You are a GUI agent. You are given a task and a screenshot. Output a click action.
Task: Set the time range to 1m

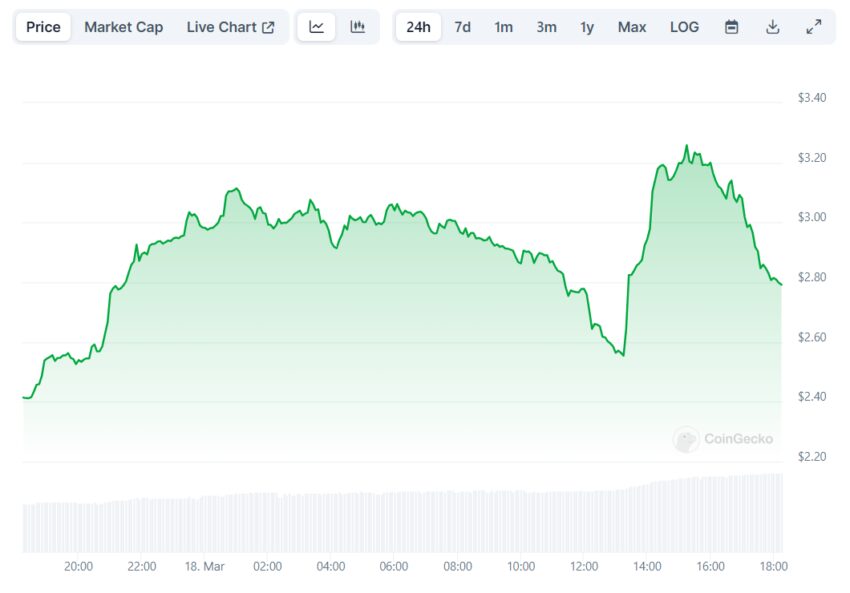503,27
